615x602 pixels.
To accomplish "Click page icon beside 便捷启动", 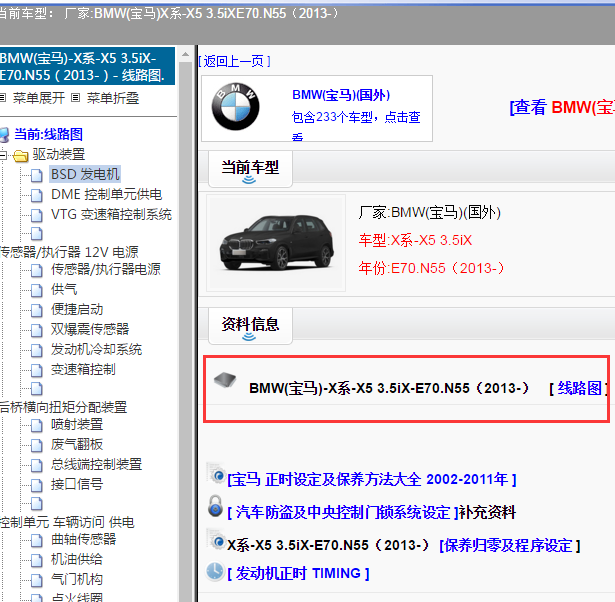I will tap(36, 310).
